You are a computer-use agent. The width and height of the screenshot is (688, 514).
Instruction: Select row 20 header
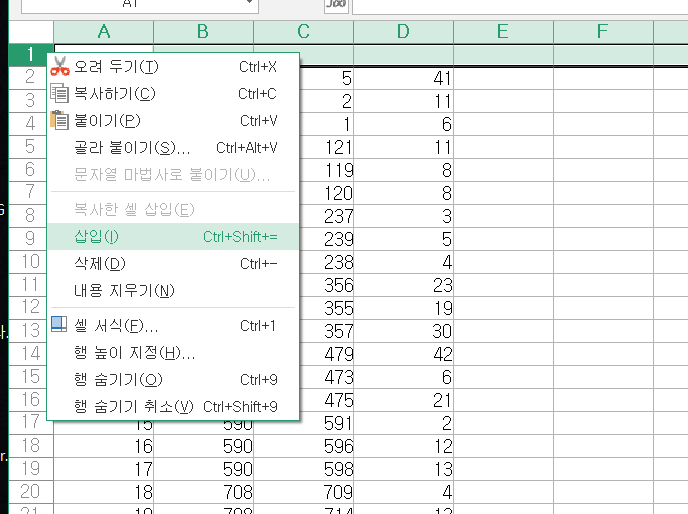[x=31, y=492]
